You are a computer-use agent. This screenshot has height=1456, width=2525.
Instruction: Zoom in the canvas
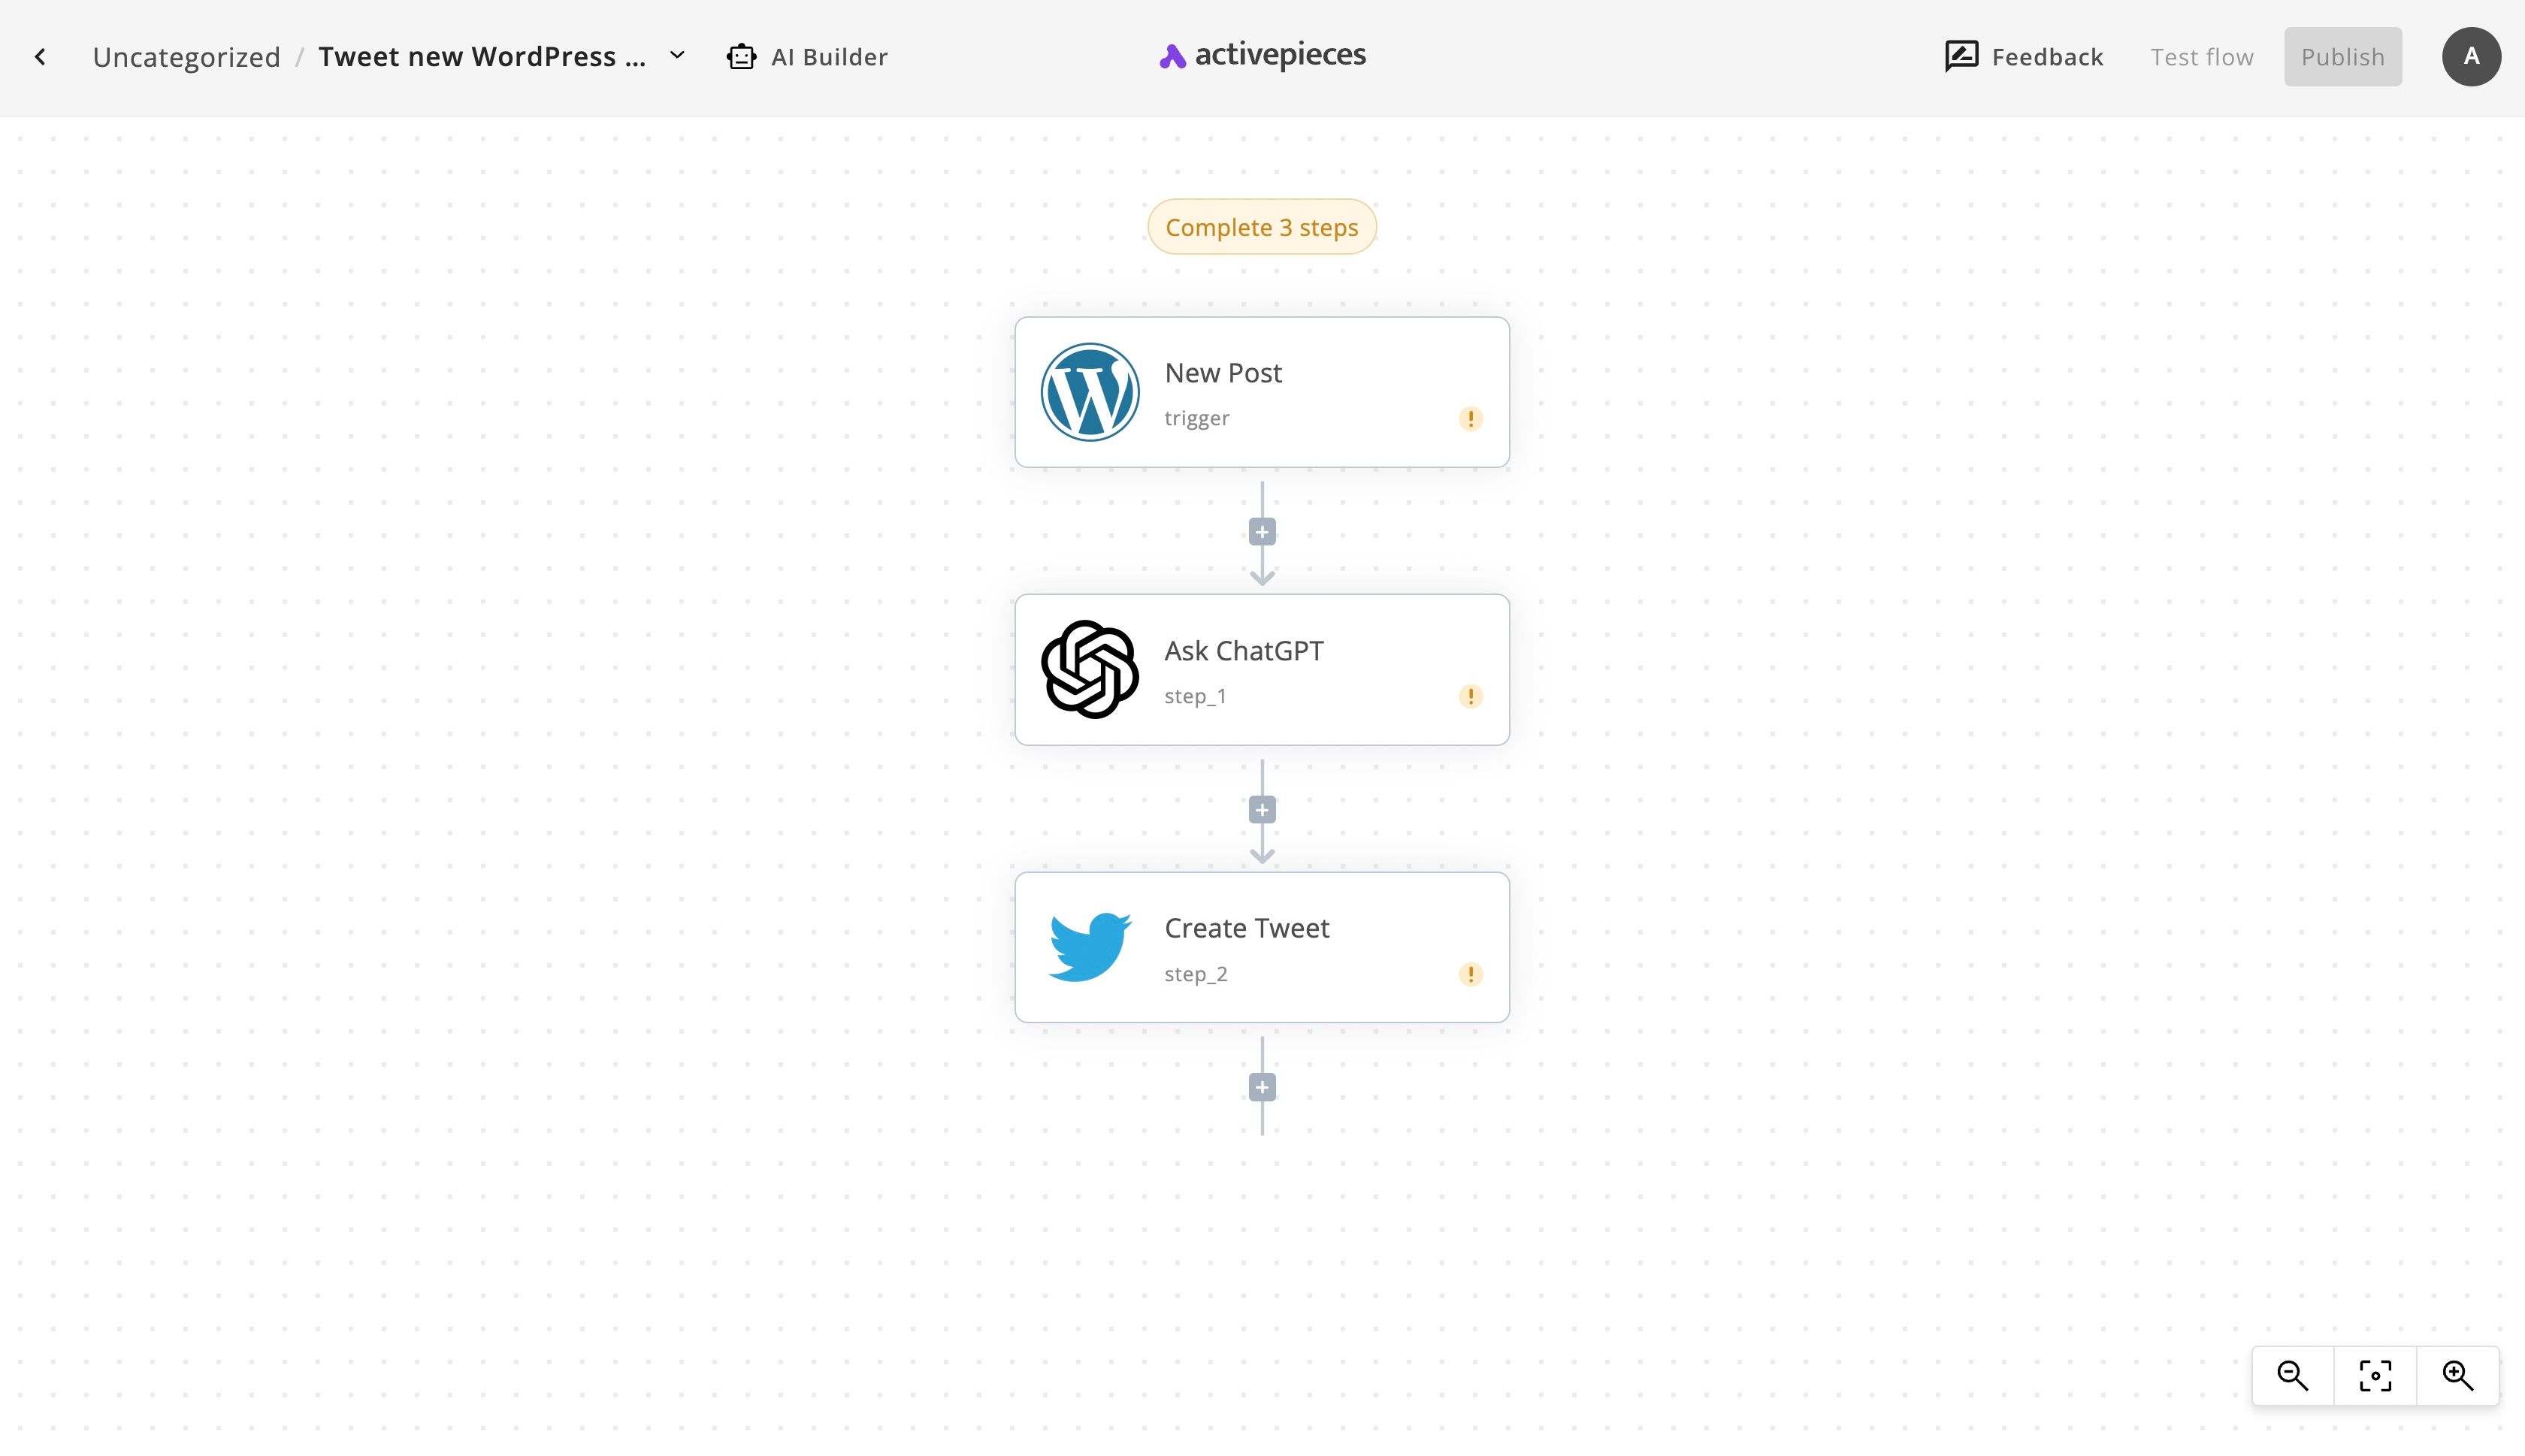point(2457,1376)
